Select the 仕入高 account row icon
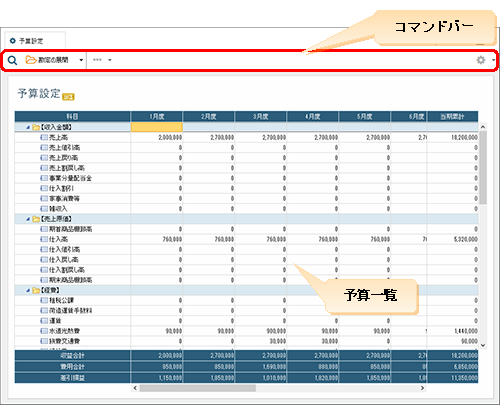 44,239
